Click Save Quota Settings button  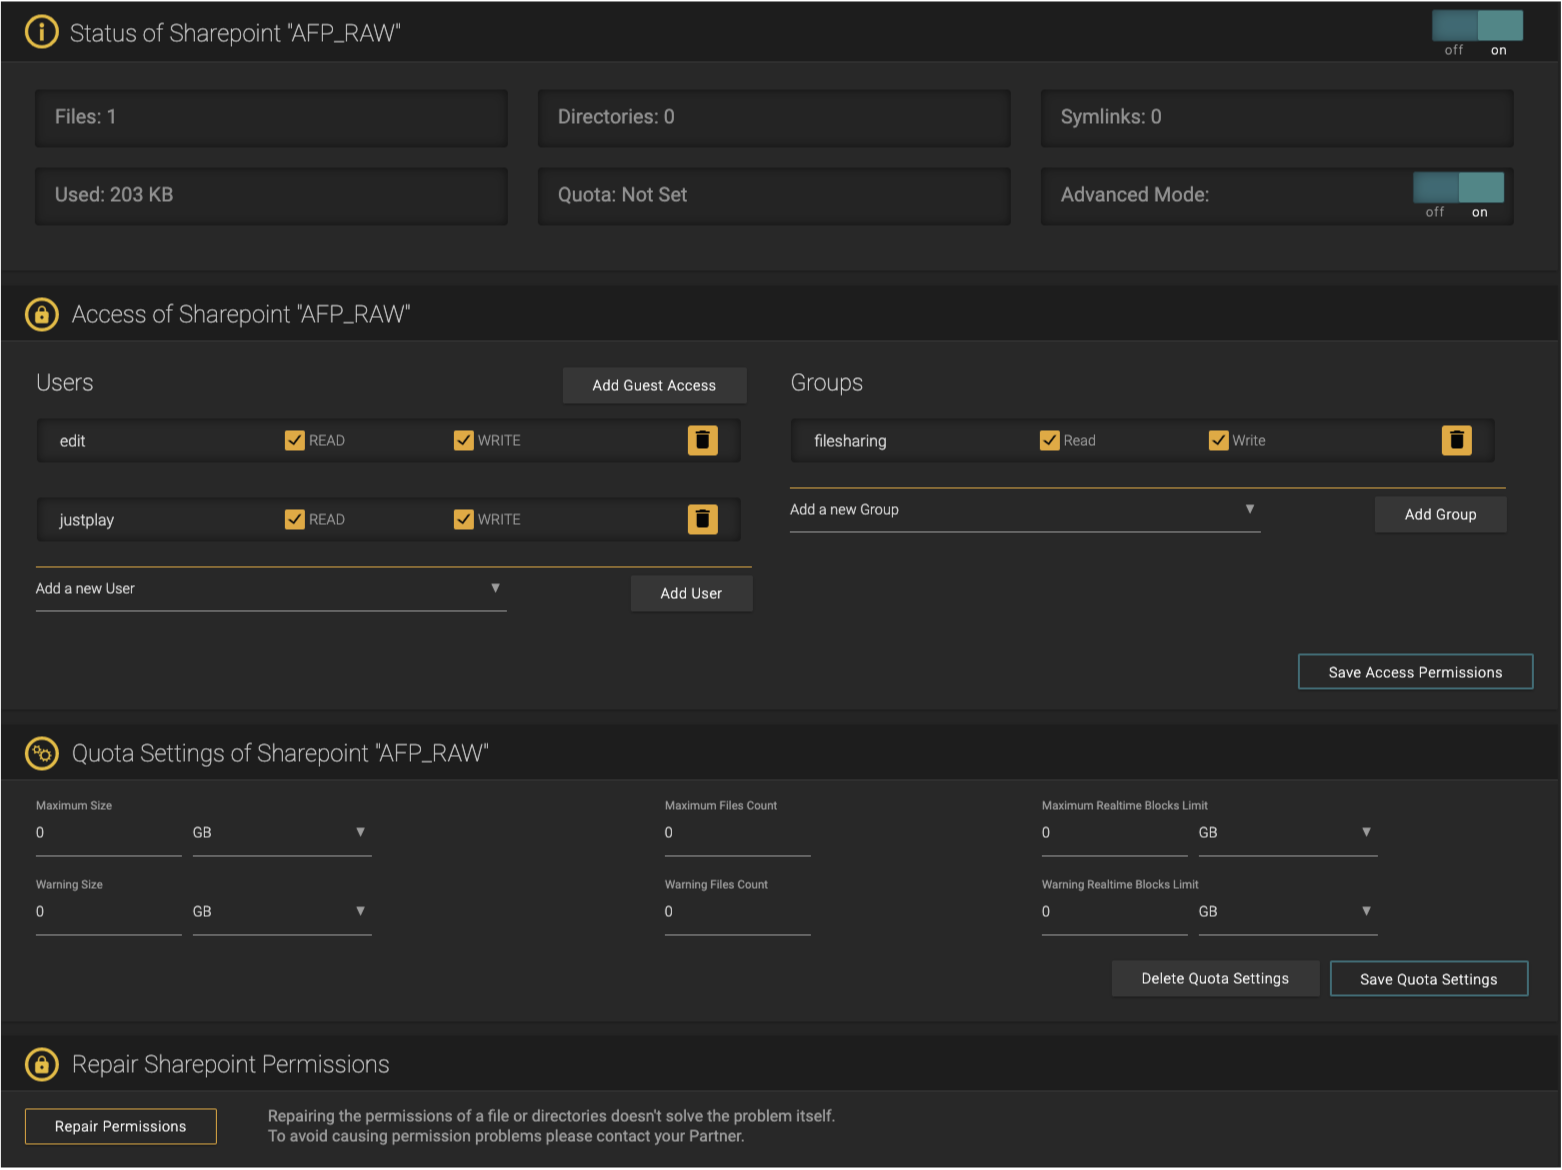coord(1429,979)
